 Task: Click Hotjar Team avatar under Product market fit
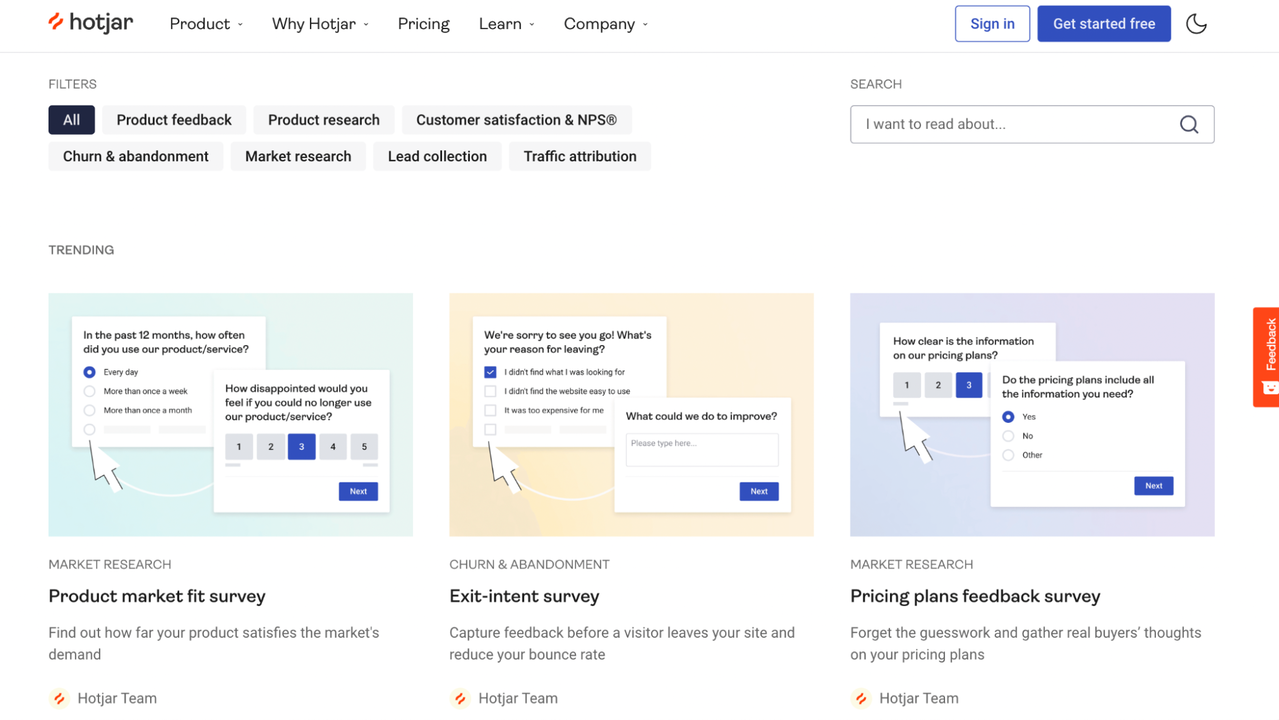click(60, 698)
